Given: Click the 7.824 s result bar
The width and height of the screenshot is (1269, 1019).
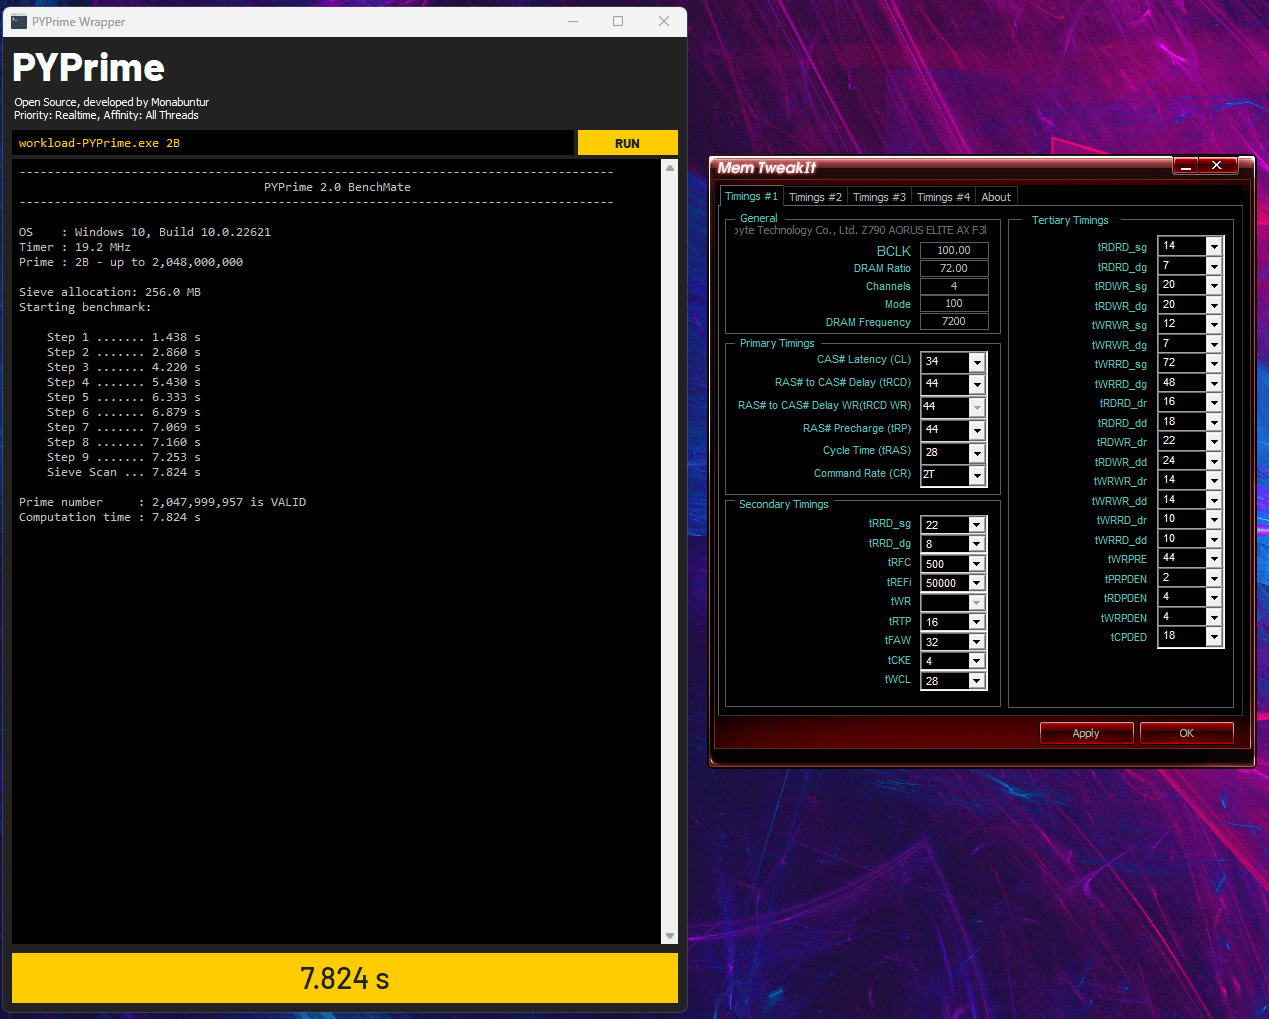Looking at the screenshot, I should (x=345, y=978).
